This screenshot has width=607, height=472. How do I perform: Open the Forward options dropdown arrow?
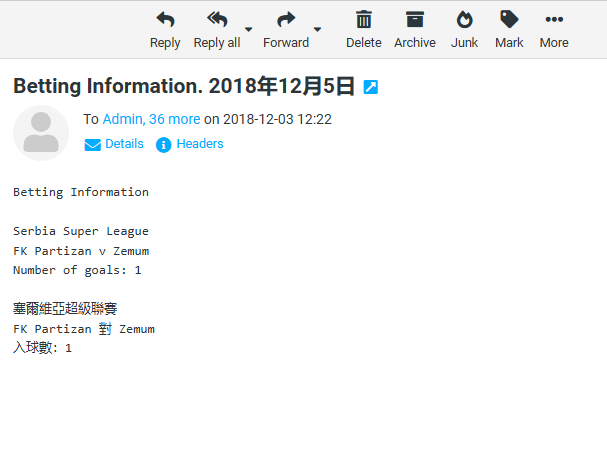click(318, 29)
